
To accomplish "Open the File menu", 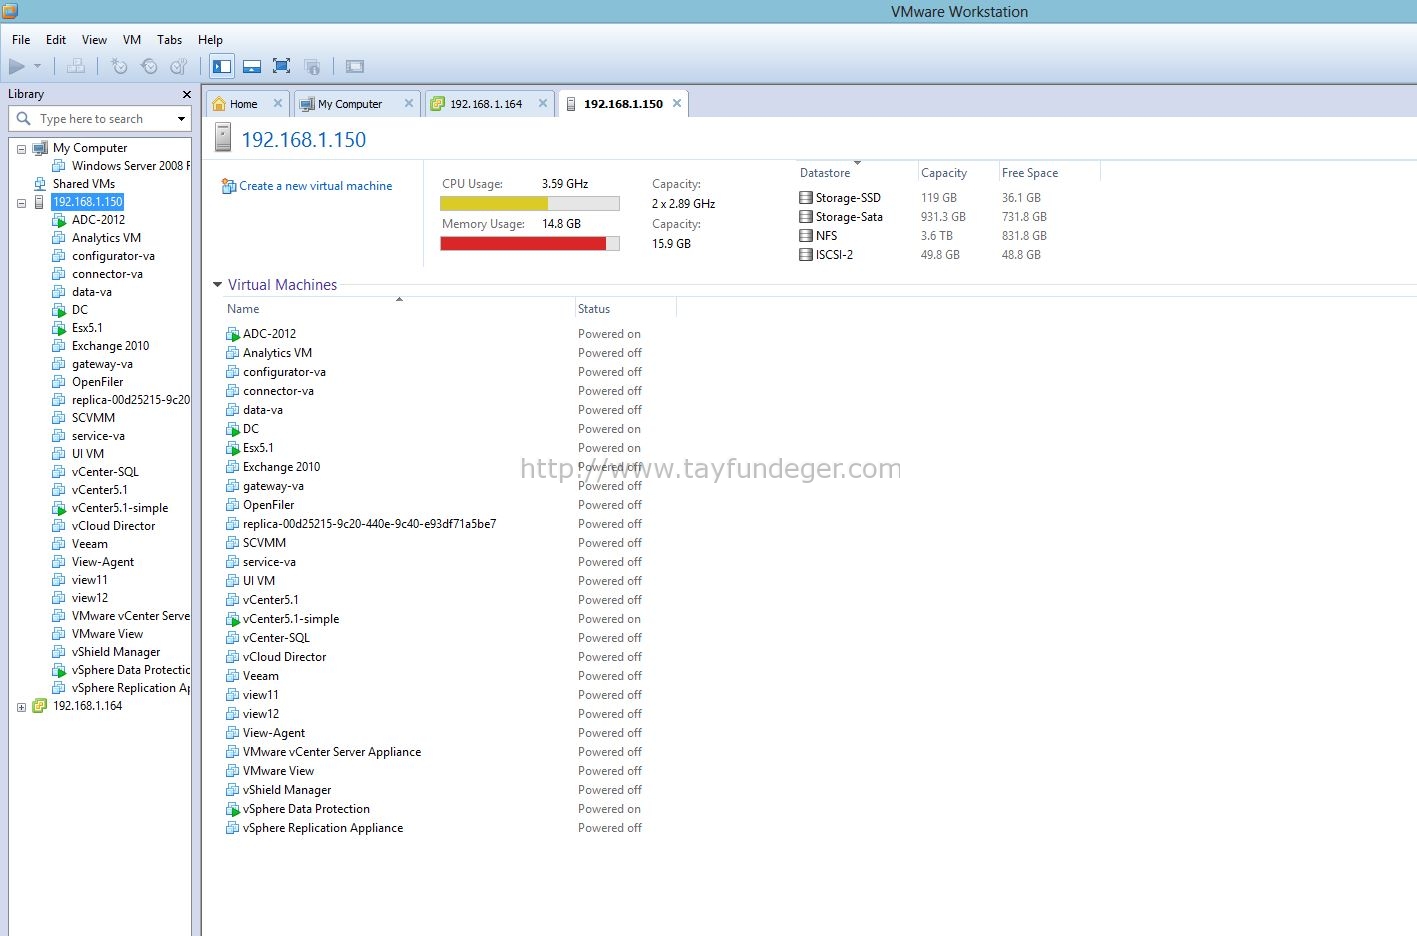I will pos(21,40).
